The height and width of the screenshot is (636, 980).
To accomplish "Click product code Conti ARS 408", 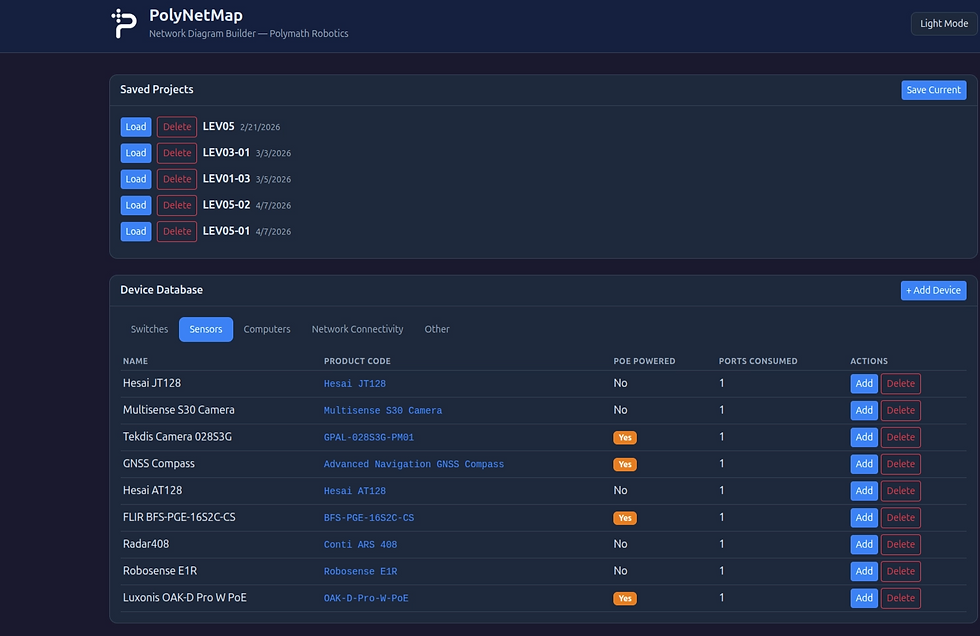I will pyautogui.click(x=360, y=545).
